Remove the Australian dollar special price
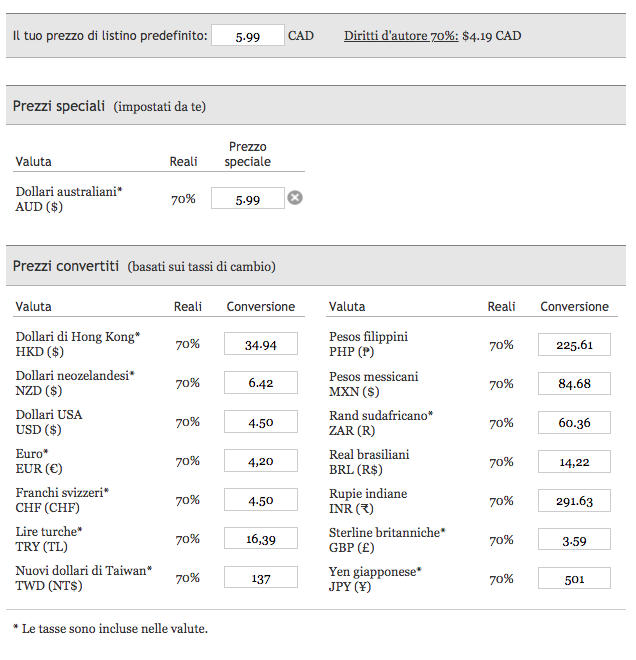 point(295,198)
